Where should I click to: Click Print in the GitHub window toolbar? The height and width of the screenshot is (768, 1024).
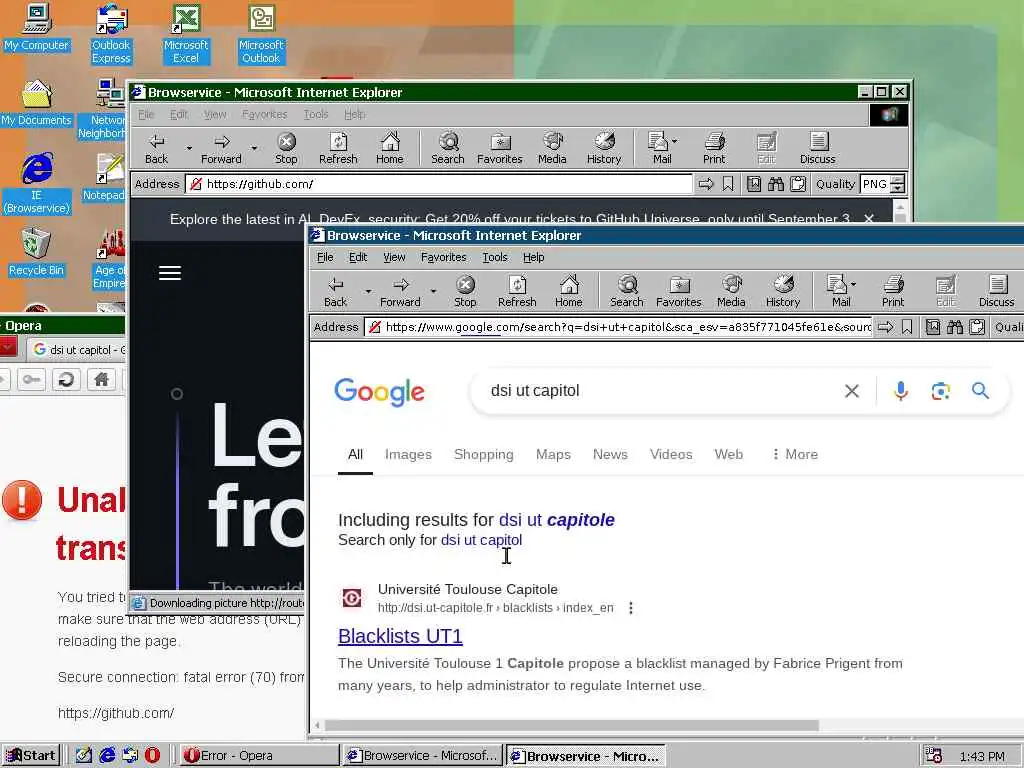point(714,148)
